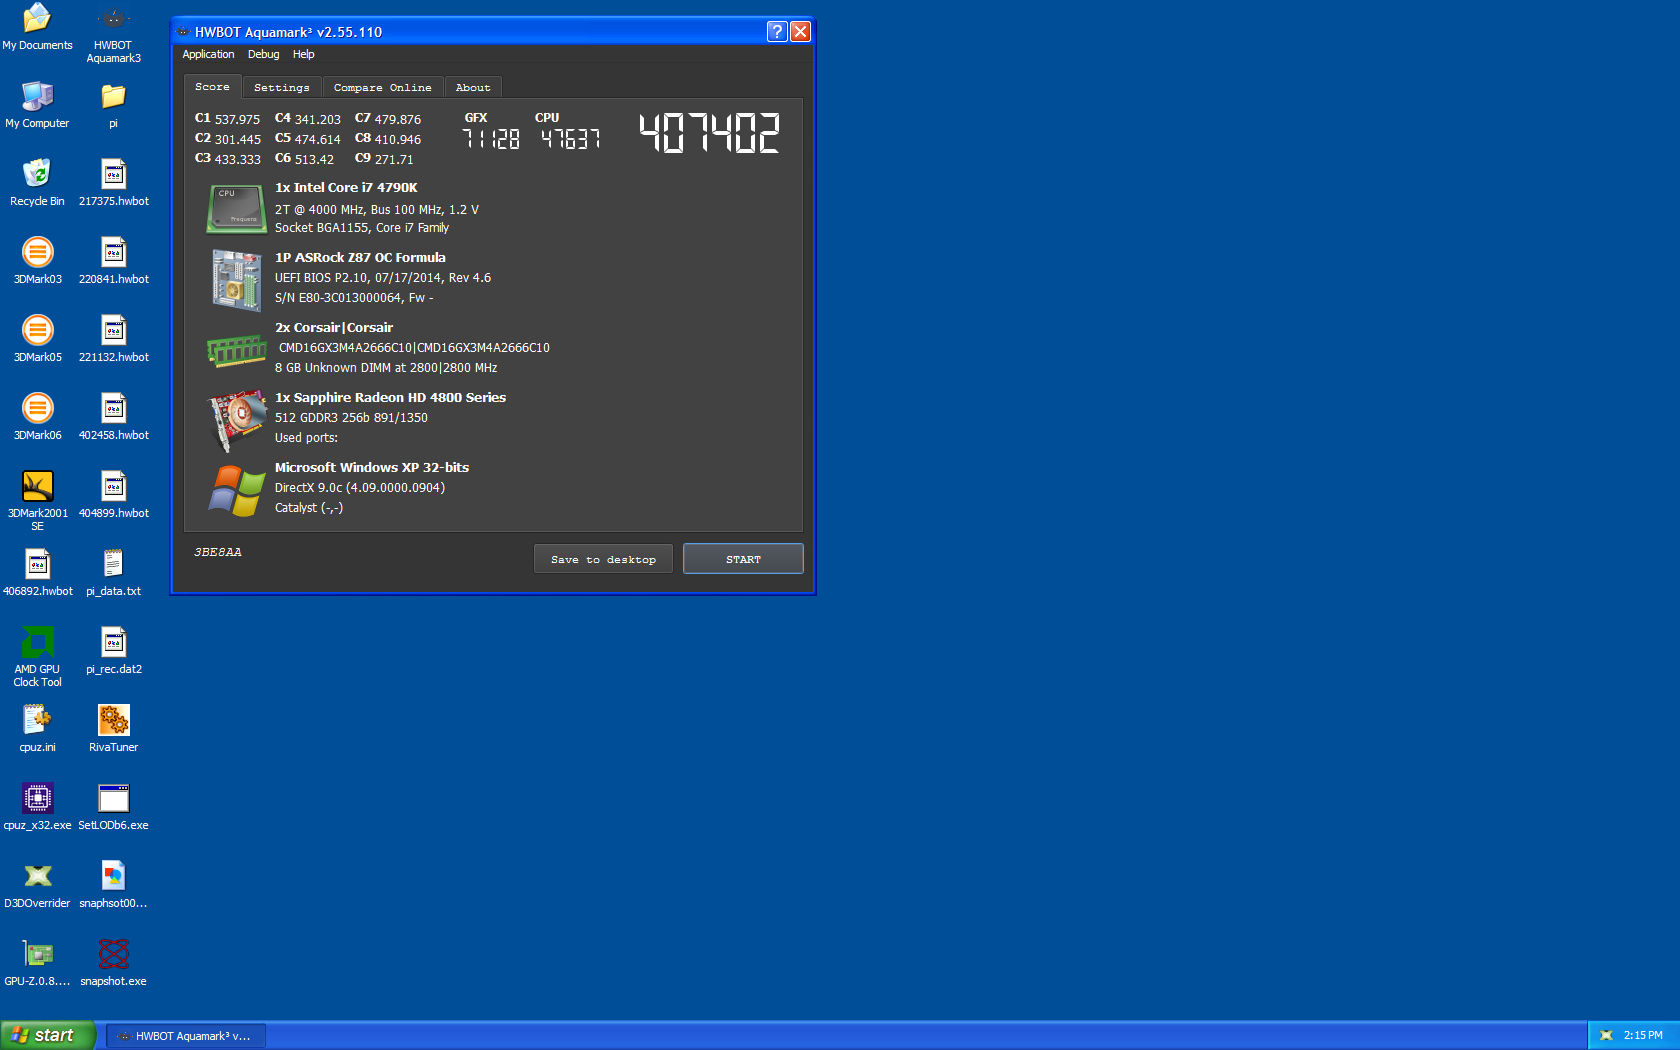1680x1050 pixels.
Task: Open the Application menu
Action: click(x=208, y=54)
